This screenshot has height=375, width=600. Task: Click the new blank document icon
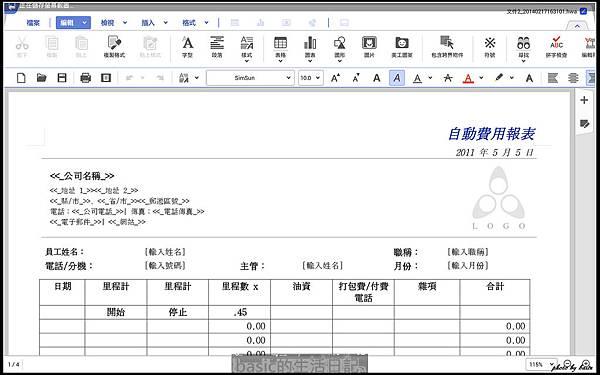(x=21, y=78)
